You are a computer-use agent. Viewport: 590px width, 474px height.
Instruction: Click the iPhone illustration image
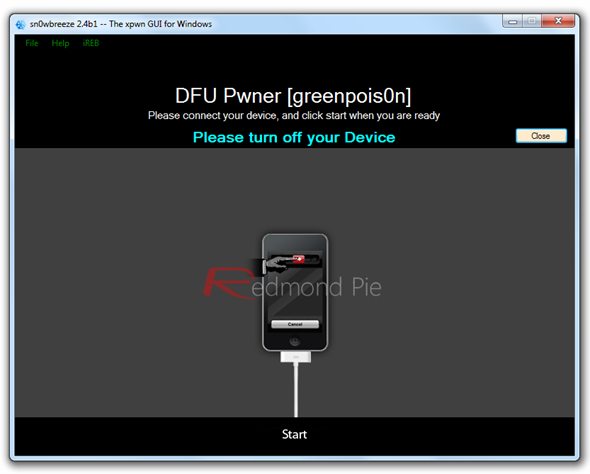click(295, 293)
